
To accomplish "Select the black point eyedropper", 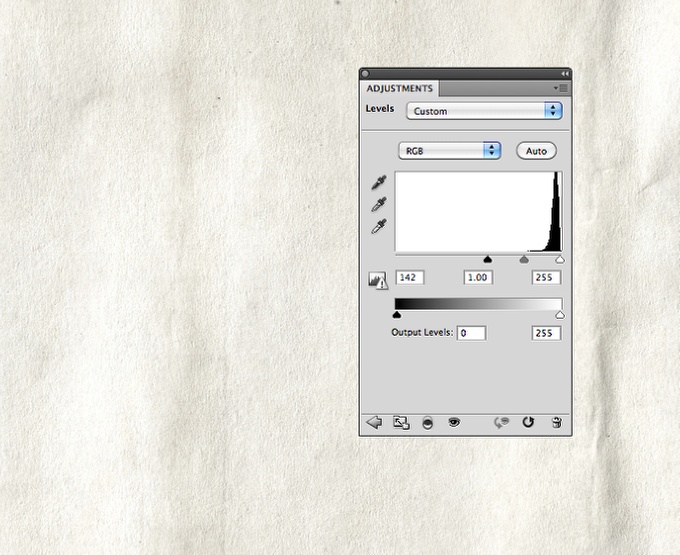I will [x=378, y=183].
